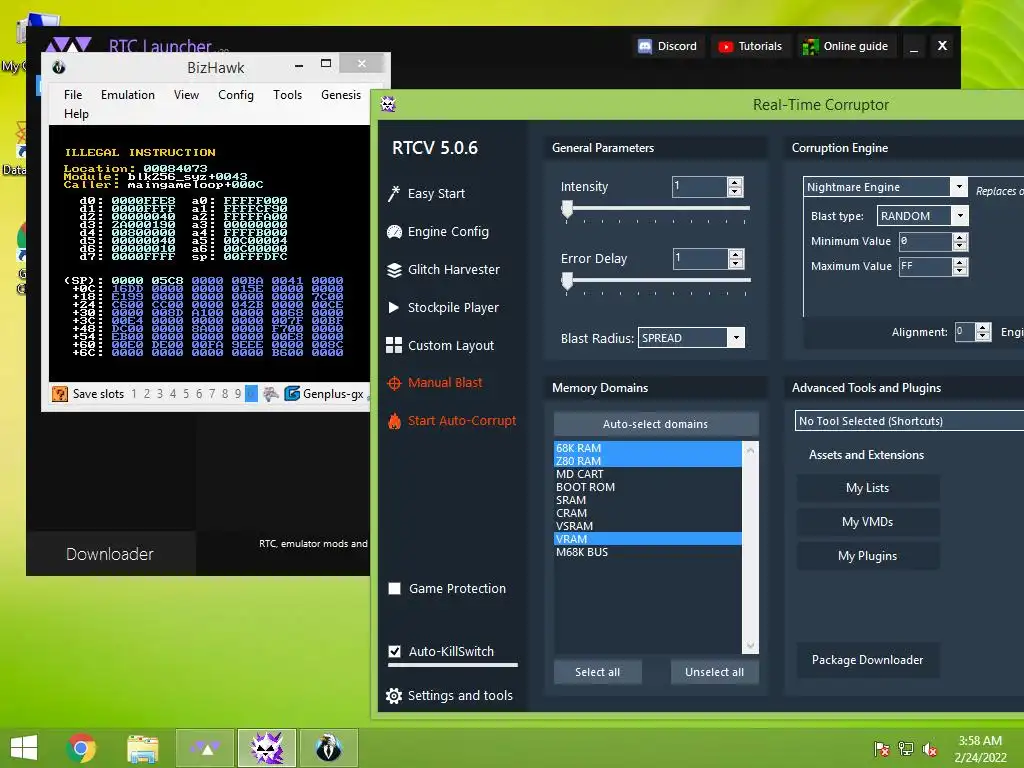Open My Lists button
Screen dimensions: 1024x768
867,488
